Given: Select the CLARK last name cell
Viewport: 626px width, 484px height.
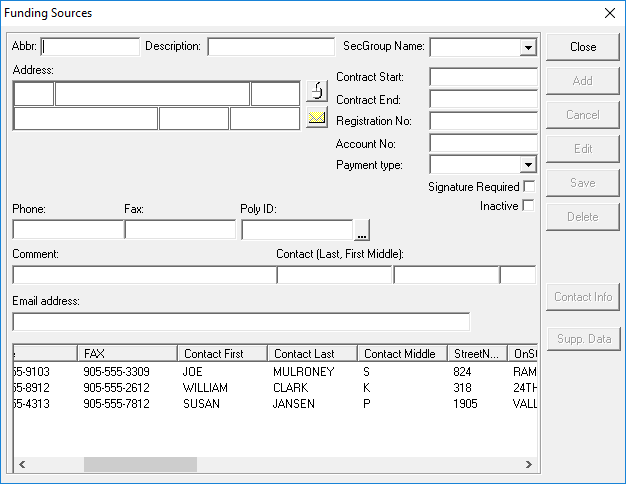Looking at the screenshot, I should click(290, 388).
